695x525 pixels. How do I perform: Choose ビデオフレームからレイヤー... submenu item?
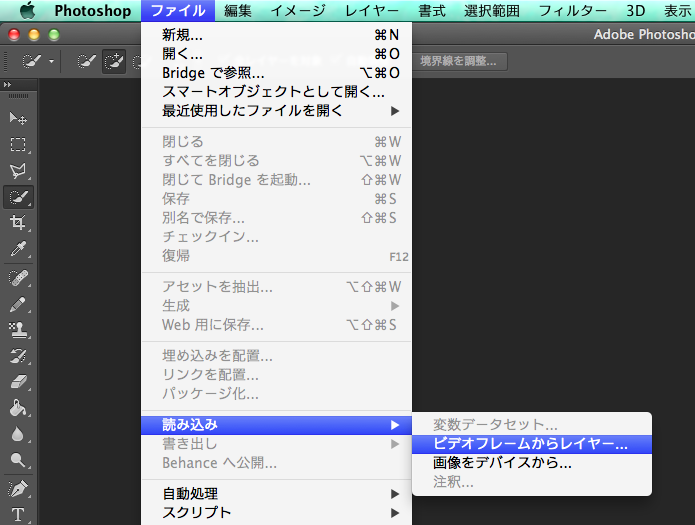tap(532, 444)
